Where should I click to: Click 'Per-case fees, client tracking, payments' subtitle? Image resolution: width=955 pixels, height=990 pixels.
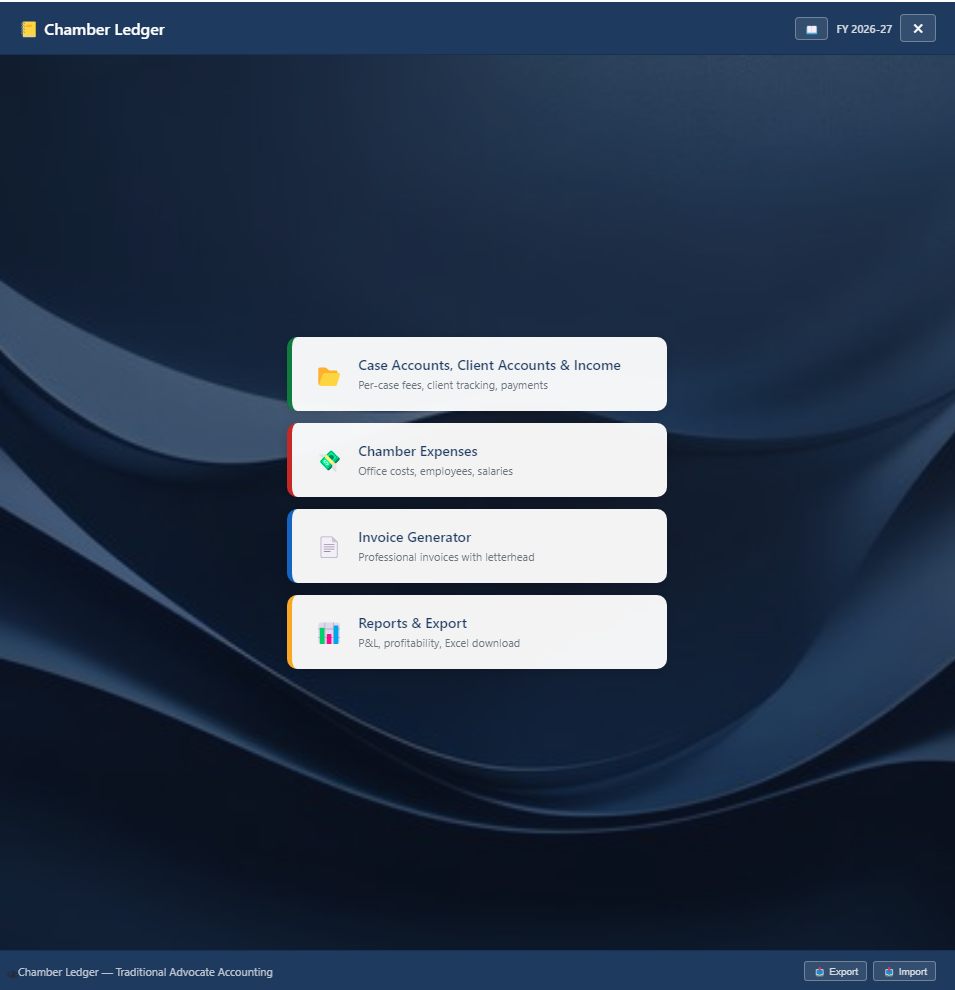coord(453,385)
